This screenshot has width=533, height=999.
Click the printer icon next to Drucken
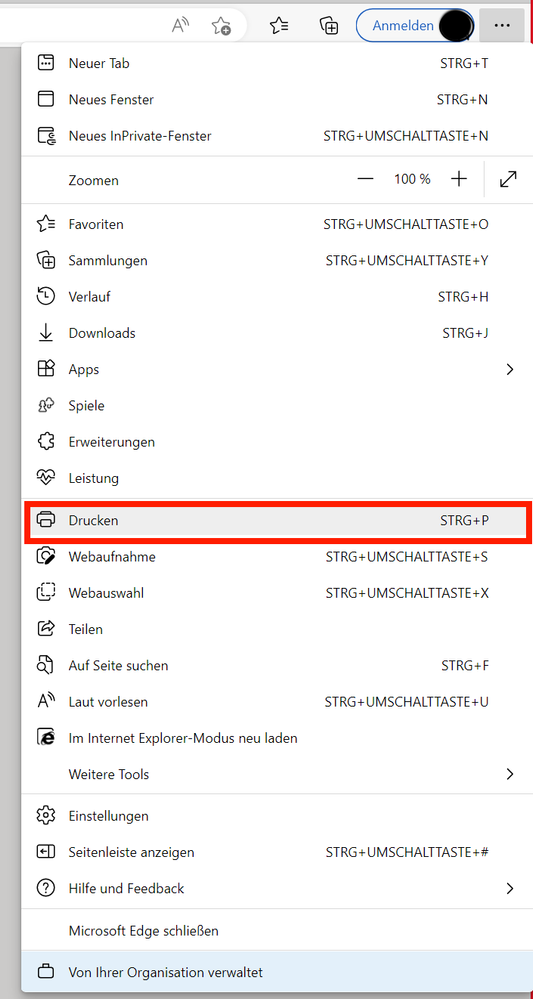pos(46,521)
